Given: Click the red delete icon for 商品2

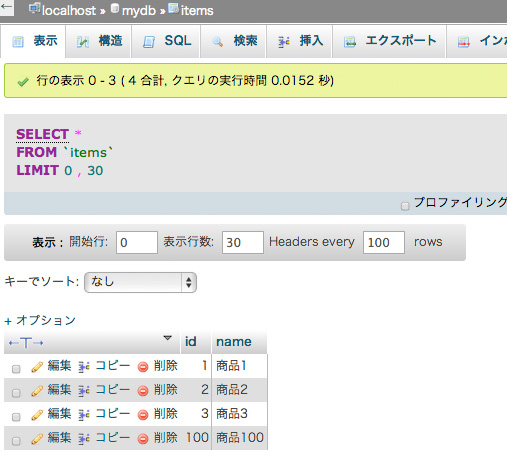Looking at the screenshot, I should tap(143, 391).
